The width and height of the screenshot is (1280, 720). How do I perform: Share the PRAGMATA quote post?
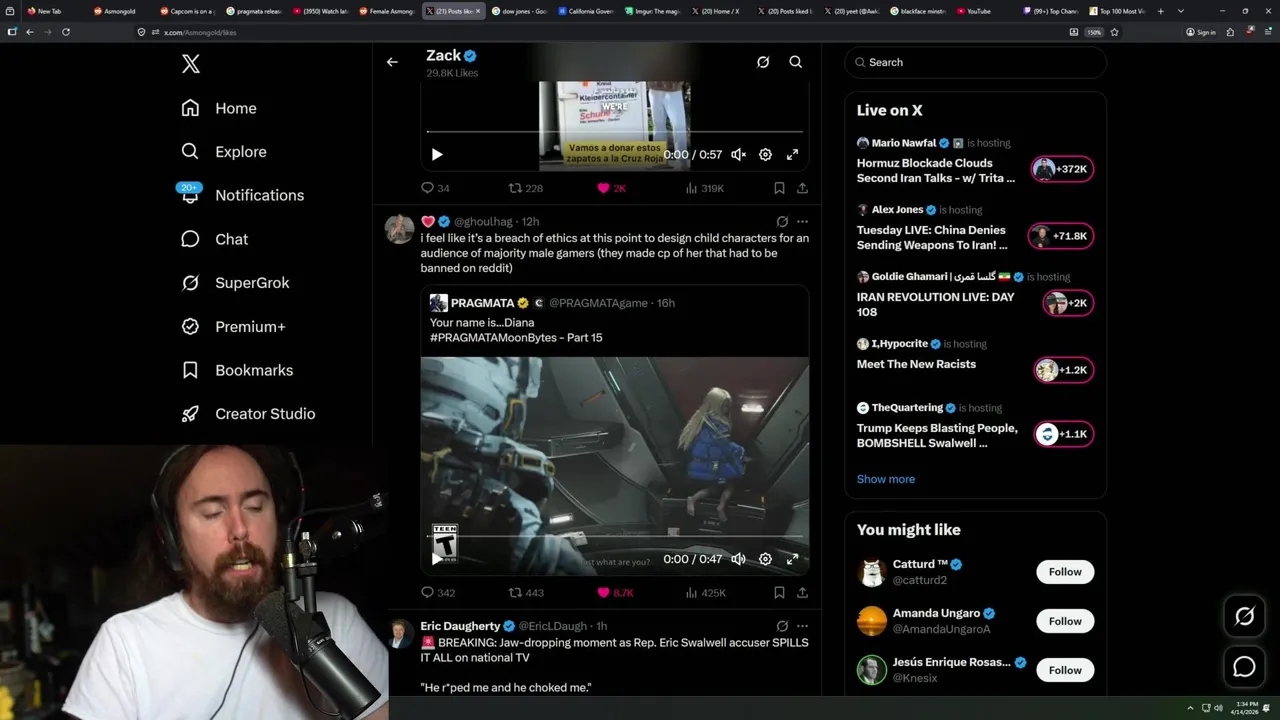coord(802,593)
